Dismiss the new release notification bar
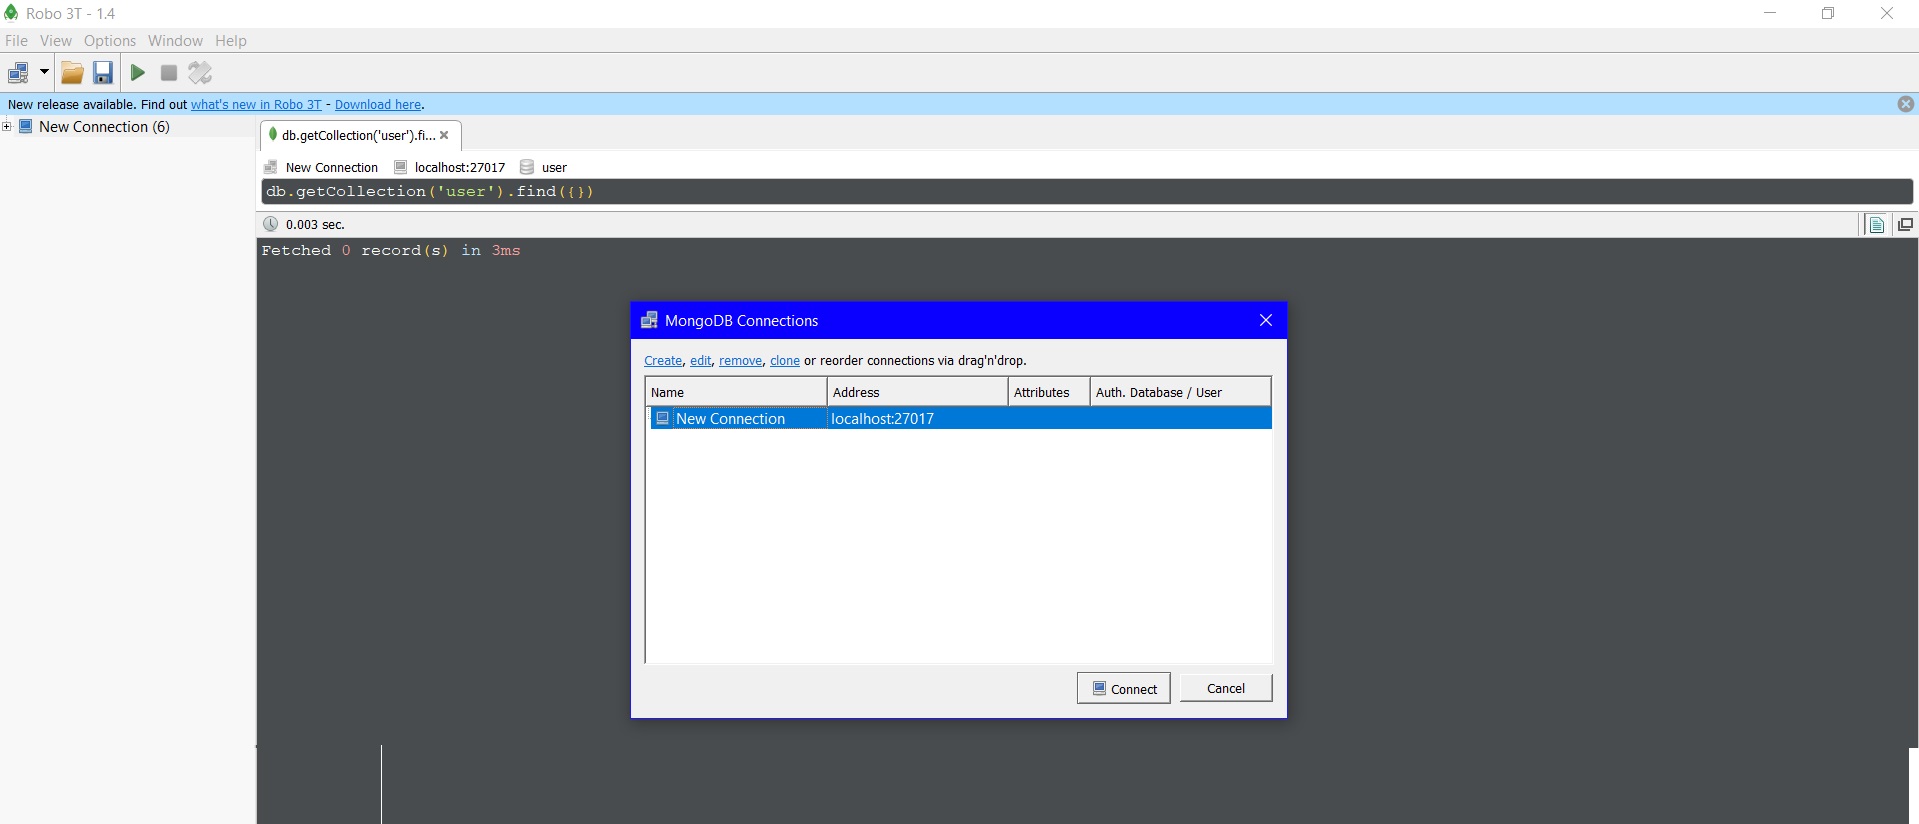The width and height of the screenshot is (1919, 824). point(1906,104)
